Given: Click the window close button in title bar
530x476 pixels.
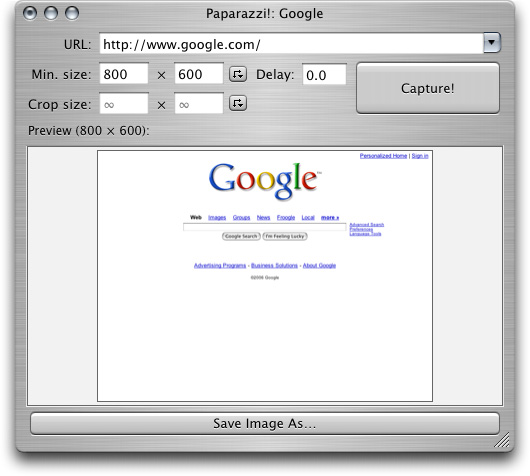Looking at the screenshot, I should point(30,13).
